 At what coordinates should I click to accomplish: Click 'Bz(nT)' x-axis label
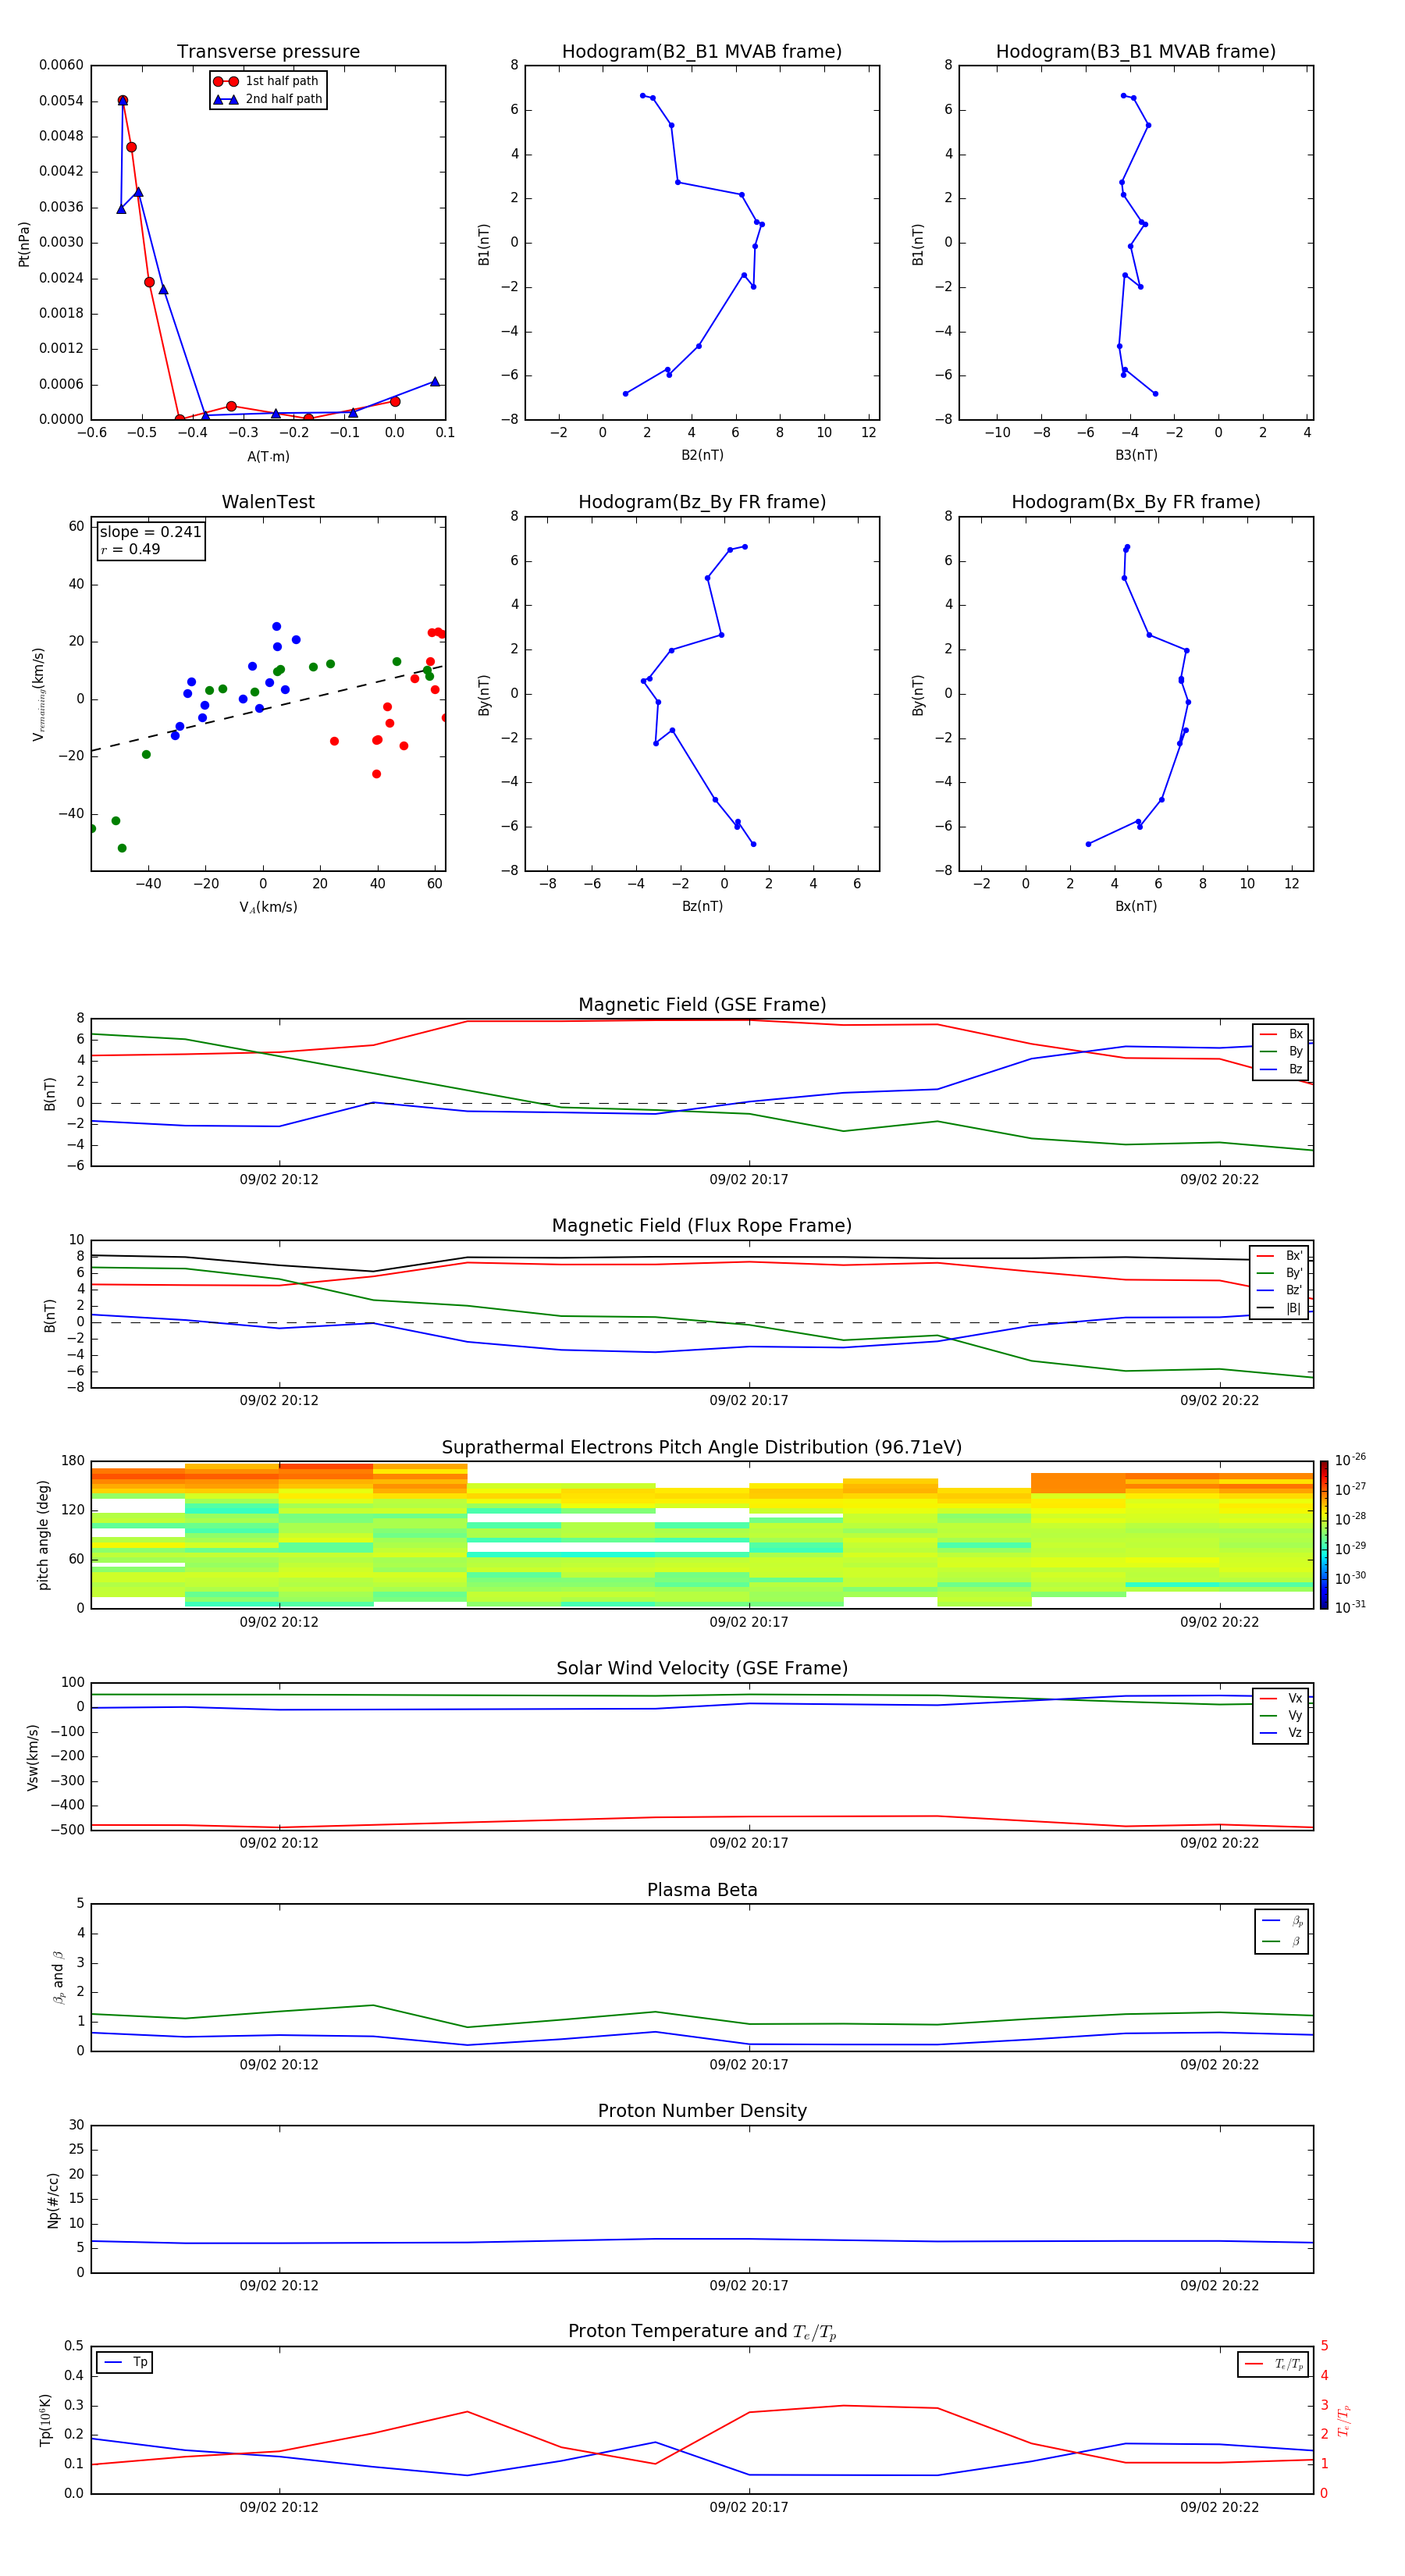pyautogui.click(x=702, y=906)
